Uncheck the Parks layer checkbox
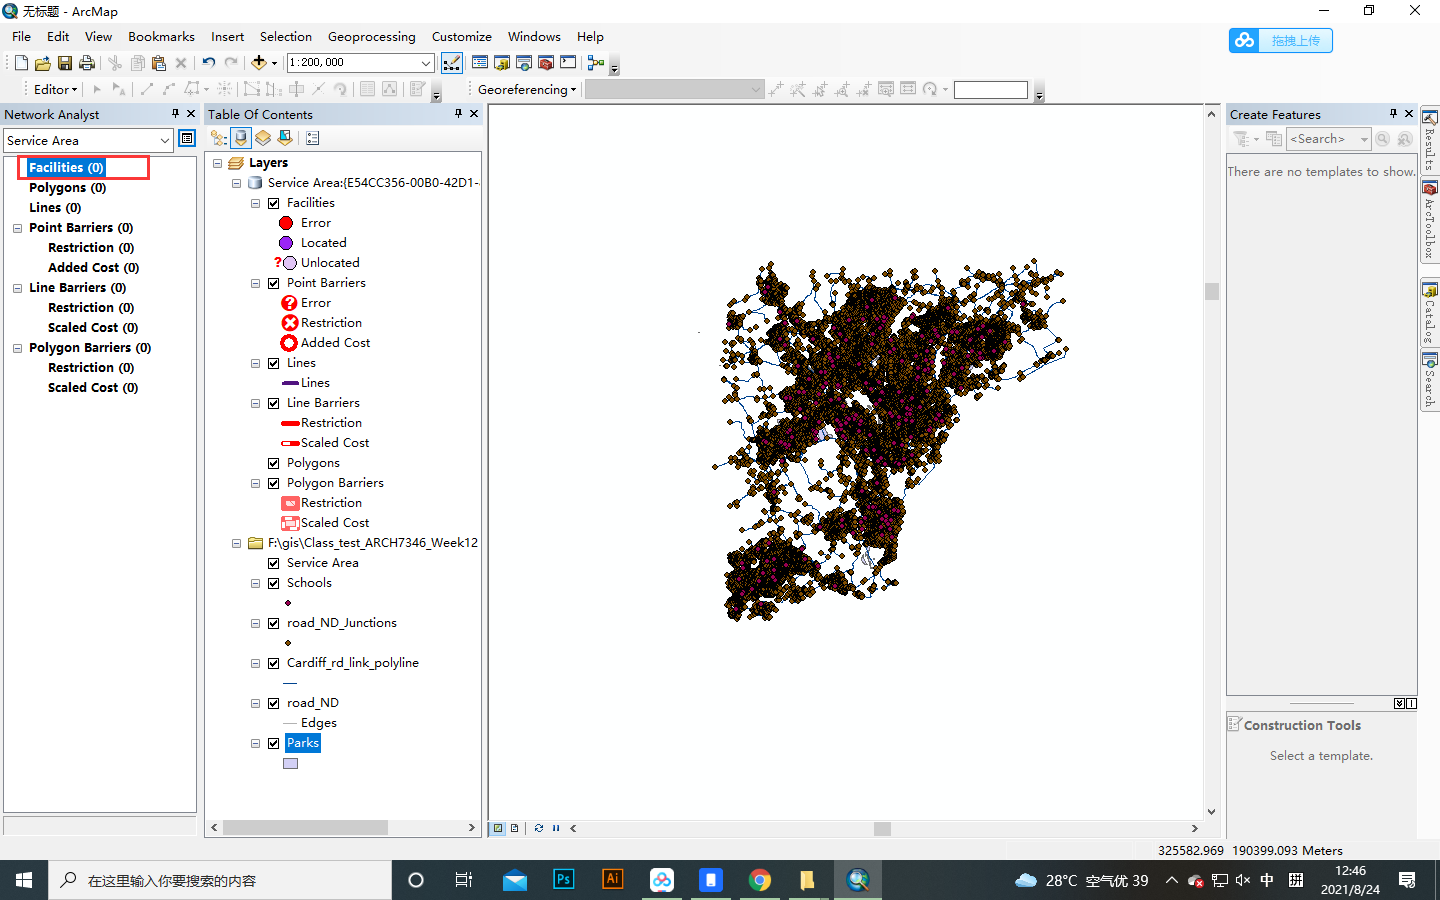 point(273,743)
